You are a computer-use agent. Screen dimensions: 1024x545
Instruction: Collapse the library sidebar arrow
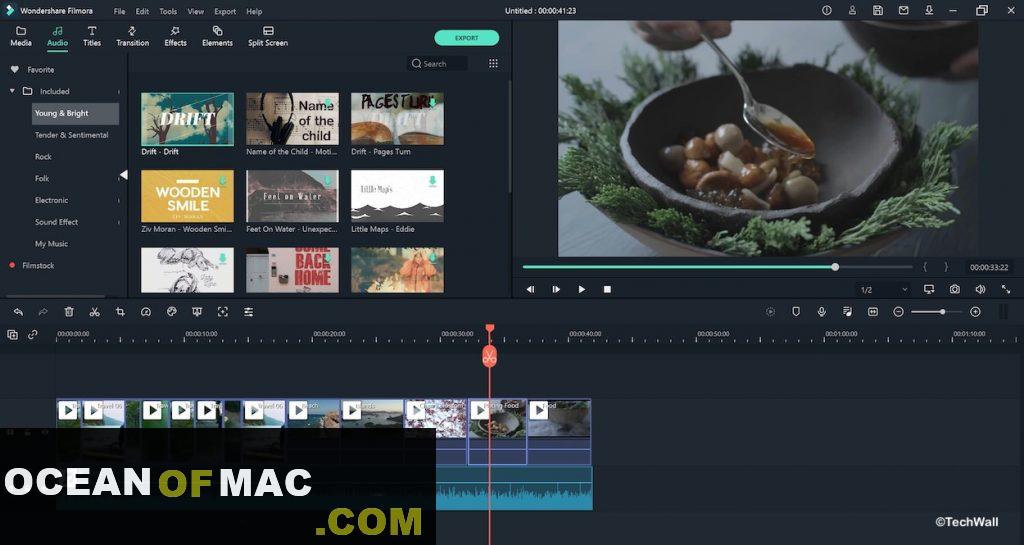pyautogui.click(x=123, y=175)
